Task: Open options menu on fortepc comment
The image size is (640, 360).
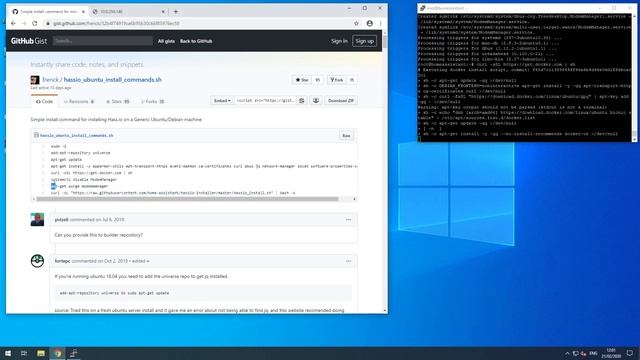Action: (x=348, y=261)
